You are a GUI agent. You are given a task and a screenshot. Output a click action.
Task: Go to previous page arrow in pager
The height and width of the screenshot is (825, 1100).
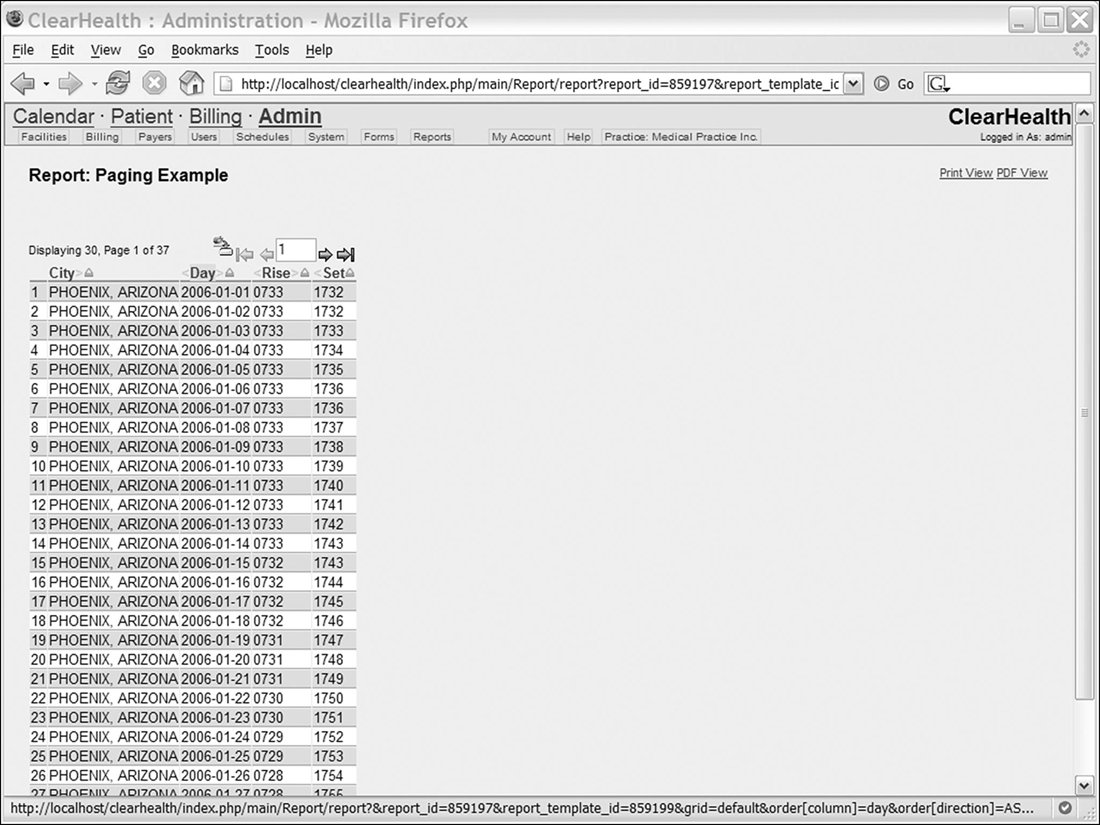267,255
